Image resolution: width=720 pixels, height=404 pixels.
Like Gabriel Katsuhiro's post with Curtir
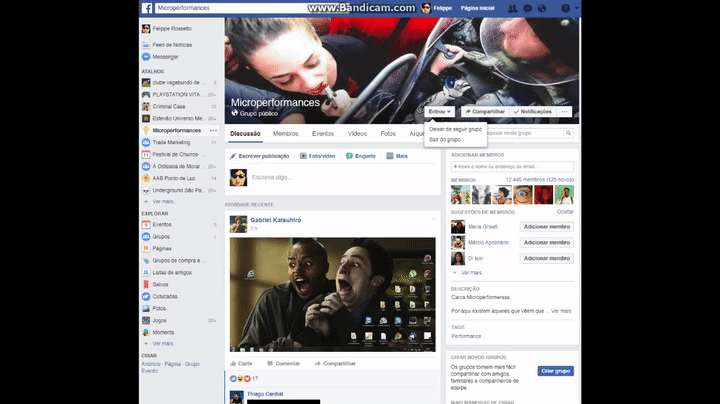(241, 363)
